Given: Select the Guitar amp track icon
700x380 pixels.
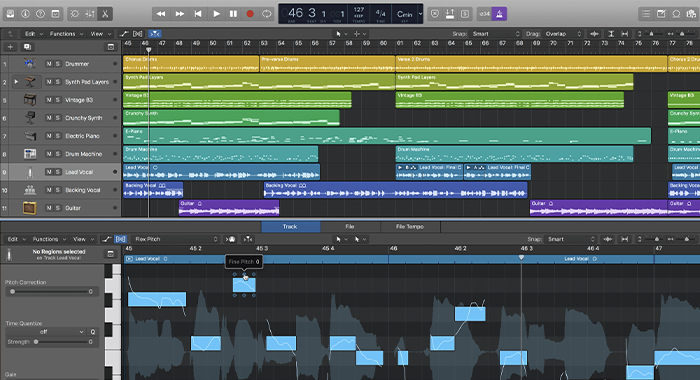Looking at the screenshot, I should (x=29, y=208).
